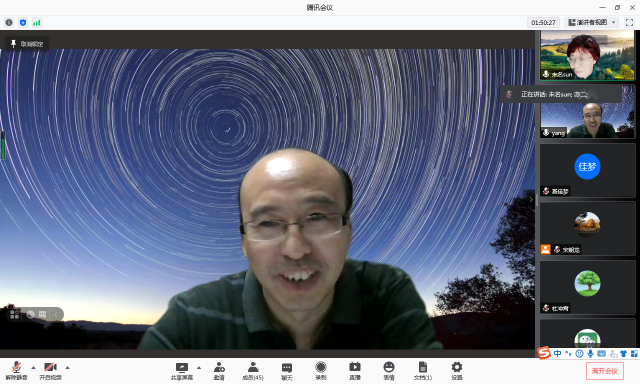
Task: Open the speaker view layout dropdown
Action: pyautogui.click(x=592, y=22)
